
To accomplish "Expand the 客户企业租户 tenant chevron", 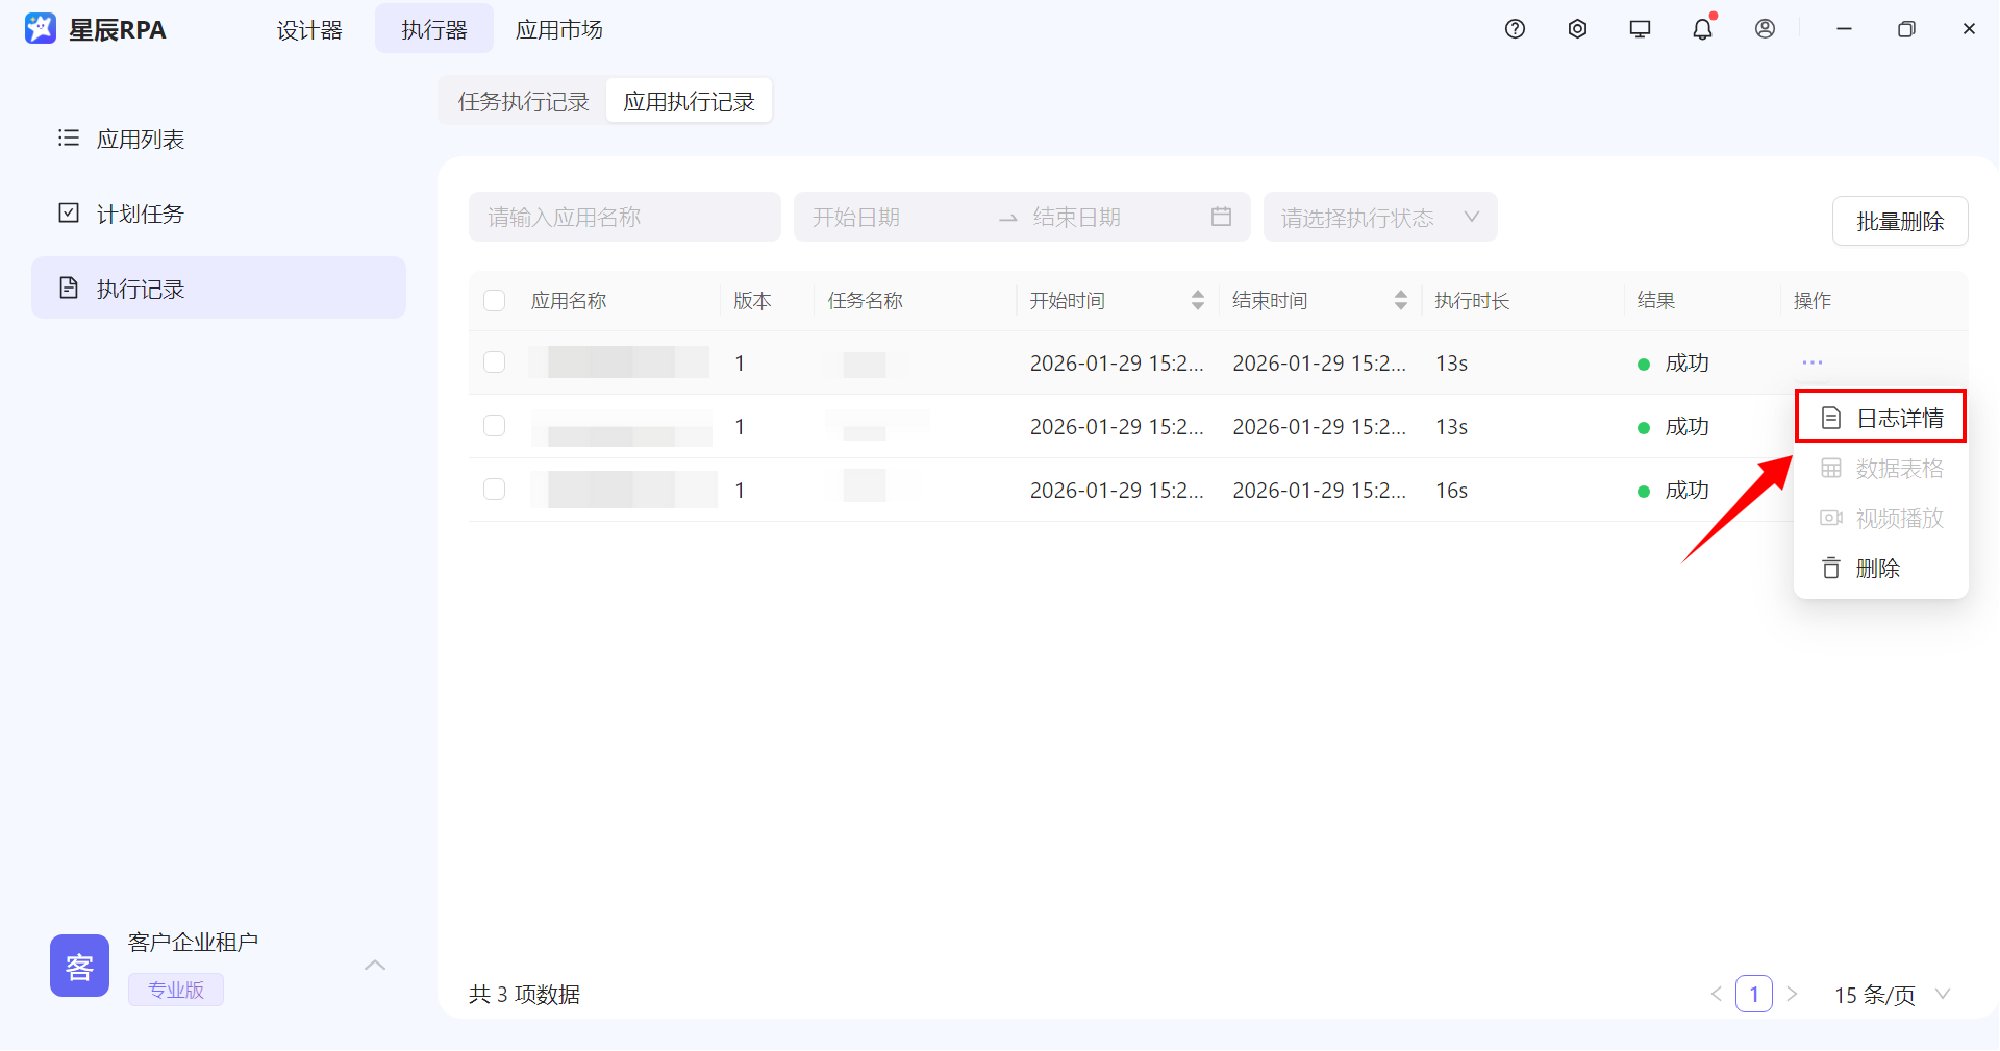I will point(375,965).
